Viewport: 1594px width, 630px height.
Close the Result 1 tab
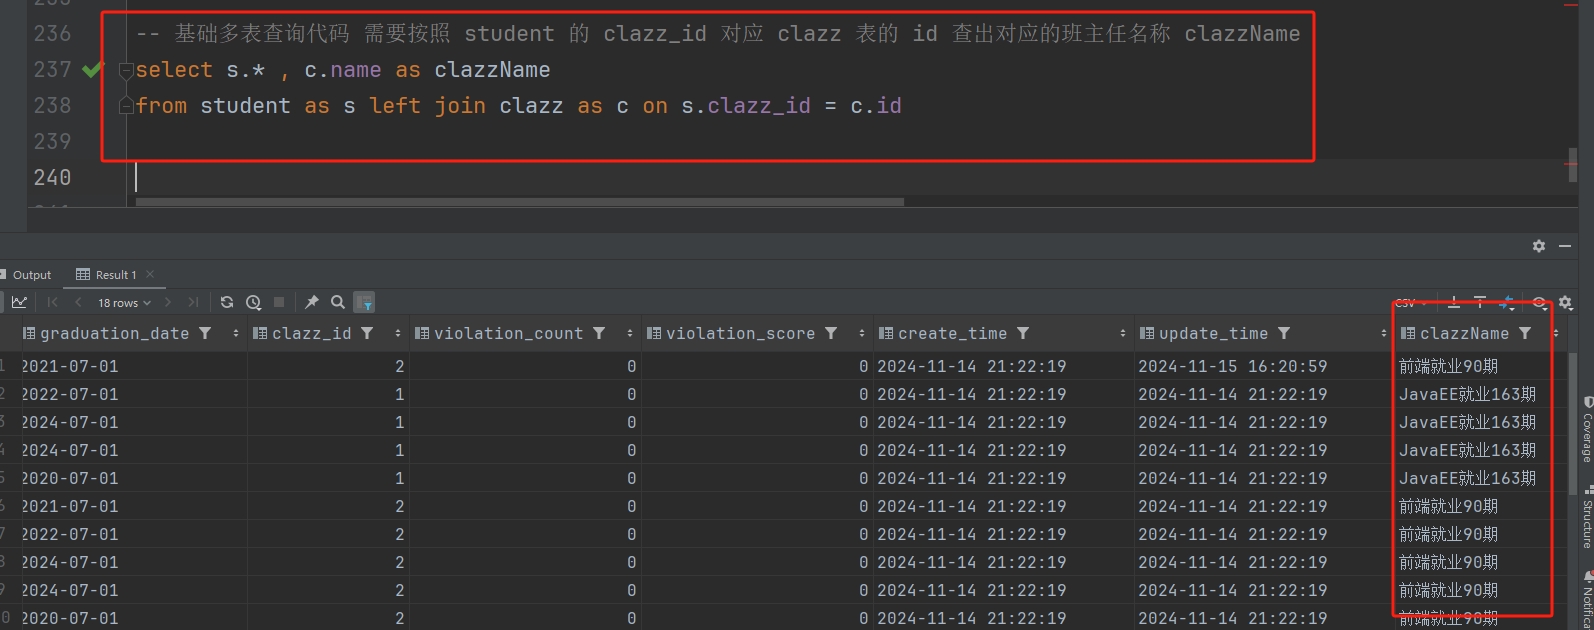[x=150, y=274]
